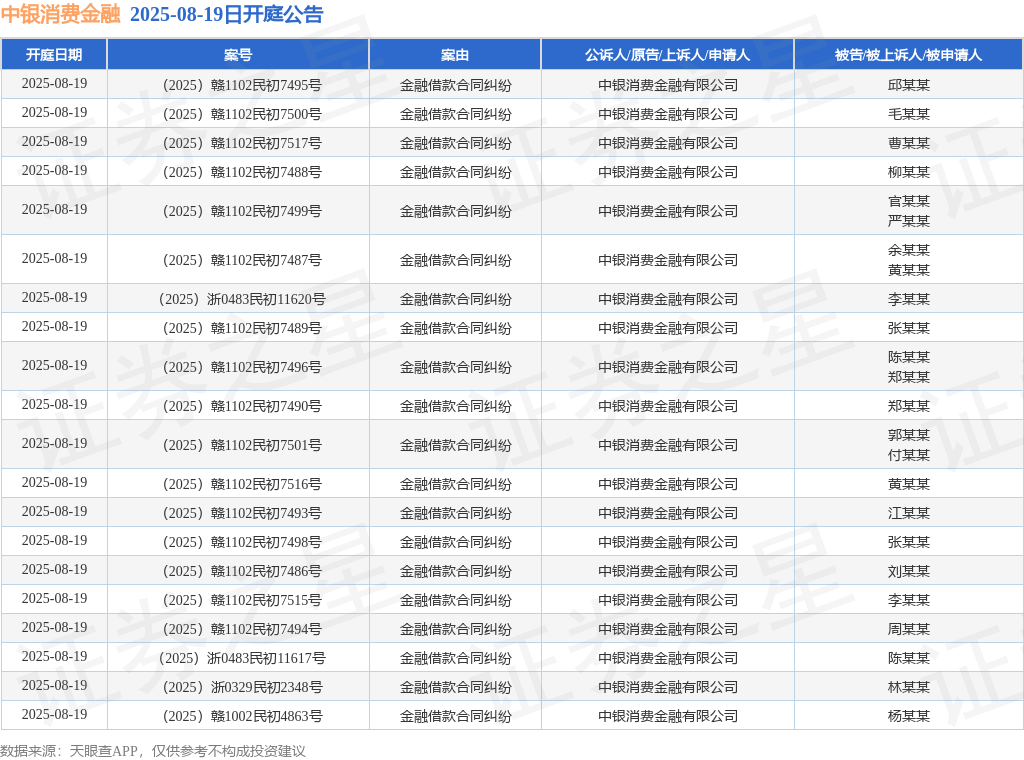Select case number 赣1102民初7517号
Viewport: 1024px width, 760px height.
[x=241, y=143]
